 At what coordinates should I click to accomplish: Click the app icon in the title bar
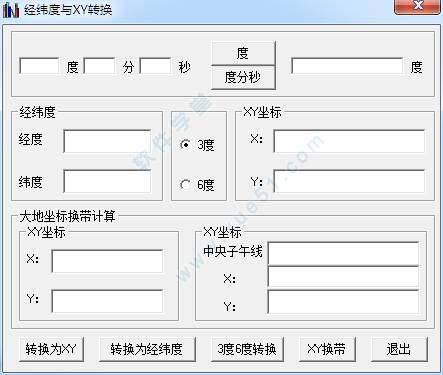click(11, 10)
